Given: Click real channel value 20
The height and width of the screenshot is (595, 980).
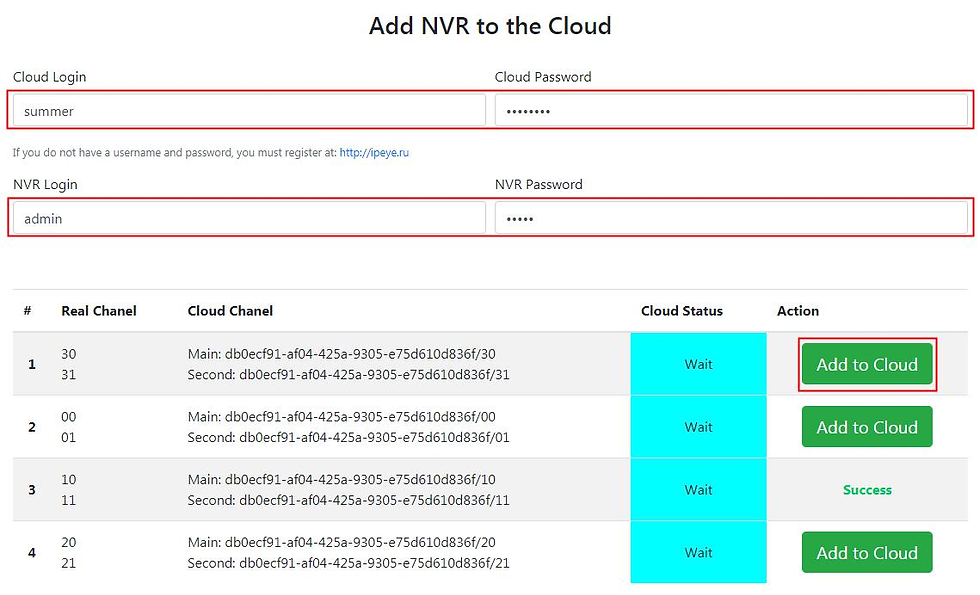Looking at the screenshot, I should (69, 542).
